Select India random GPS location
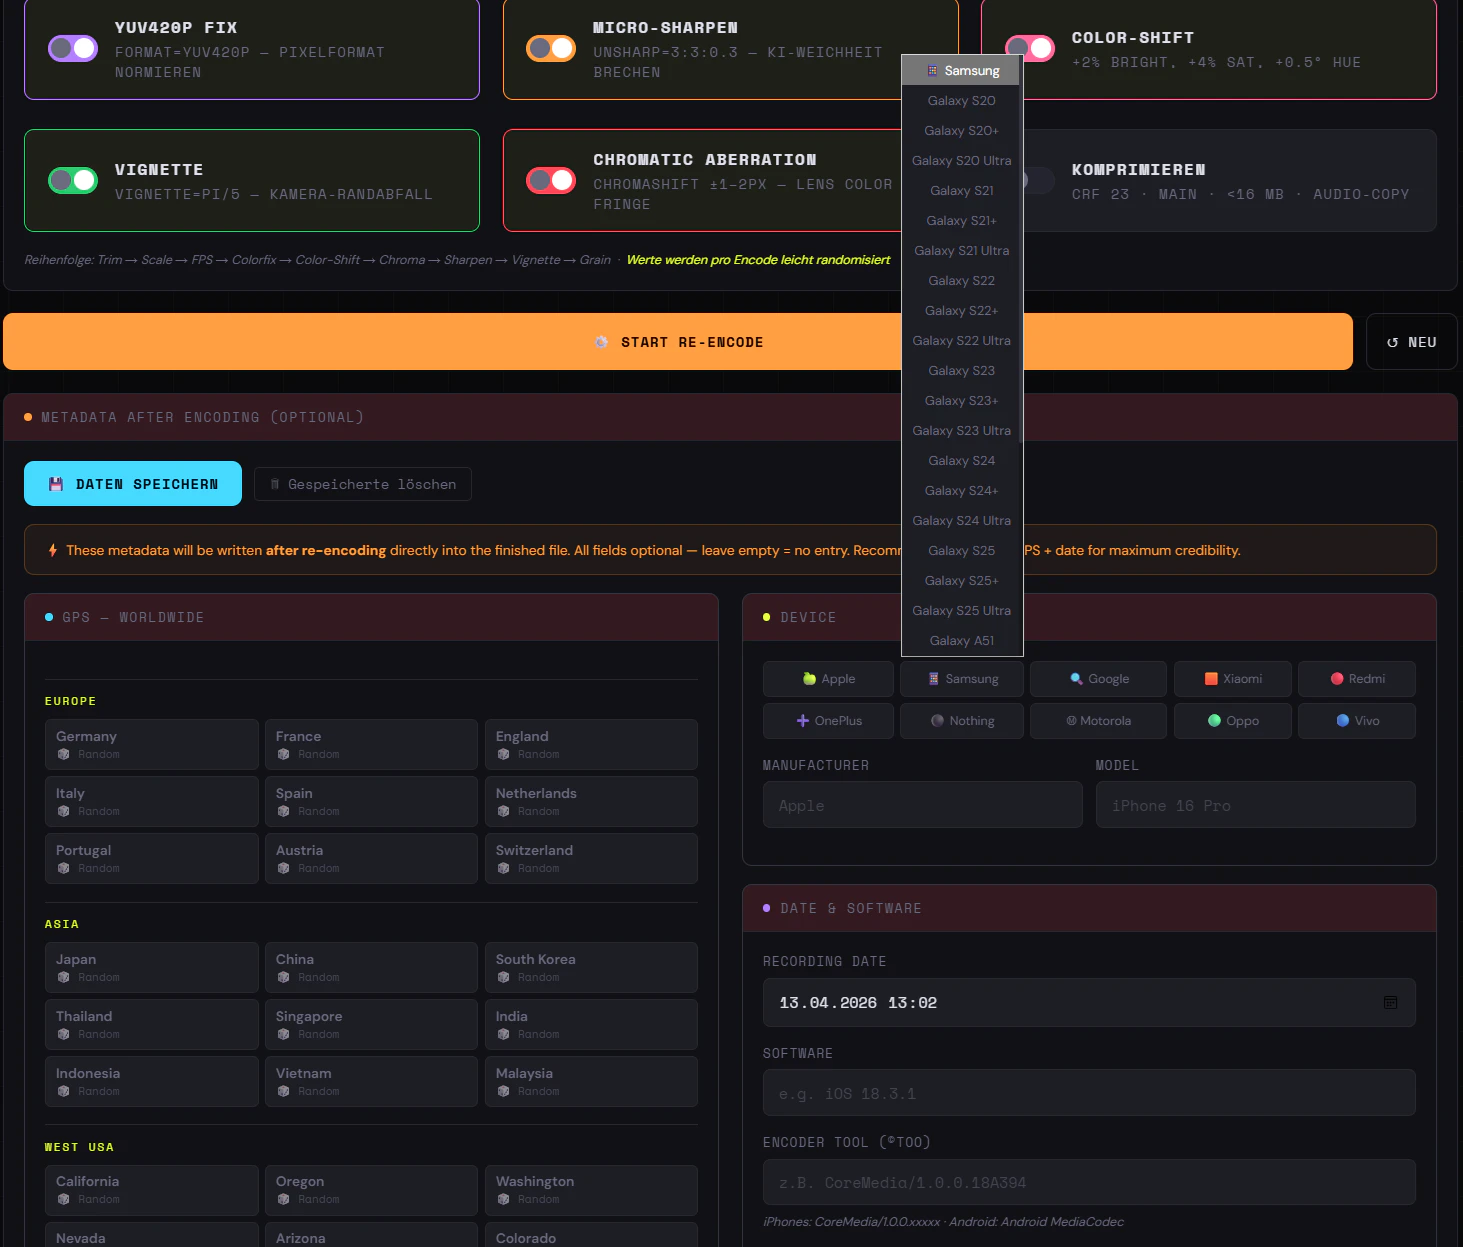Viewport: 1463px width, 1247px height. 591,1025
